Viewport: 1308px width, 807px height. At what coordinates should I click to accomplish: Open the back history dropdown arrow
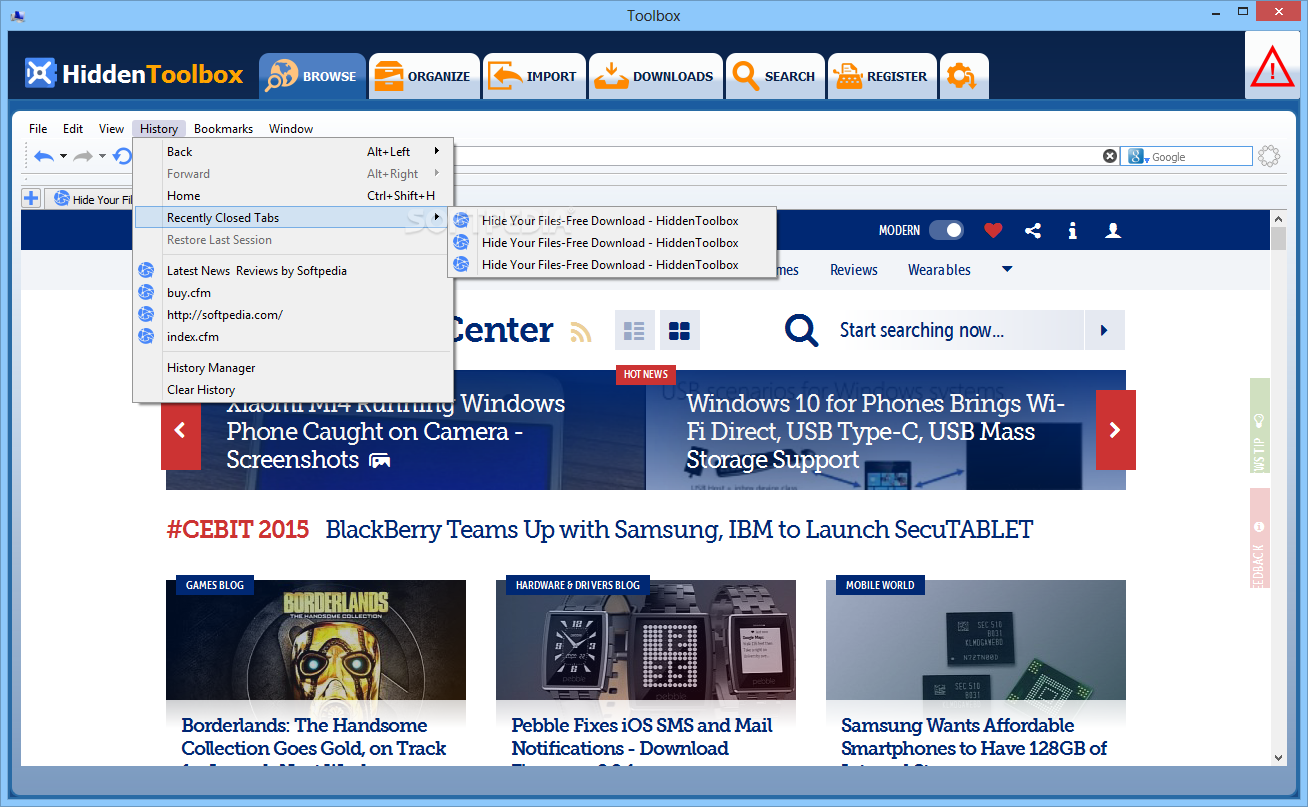63,157
